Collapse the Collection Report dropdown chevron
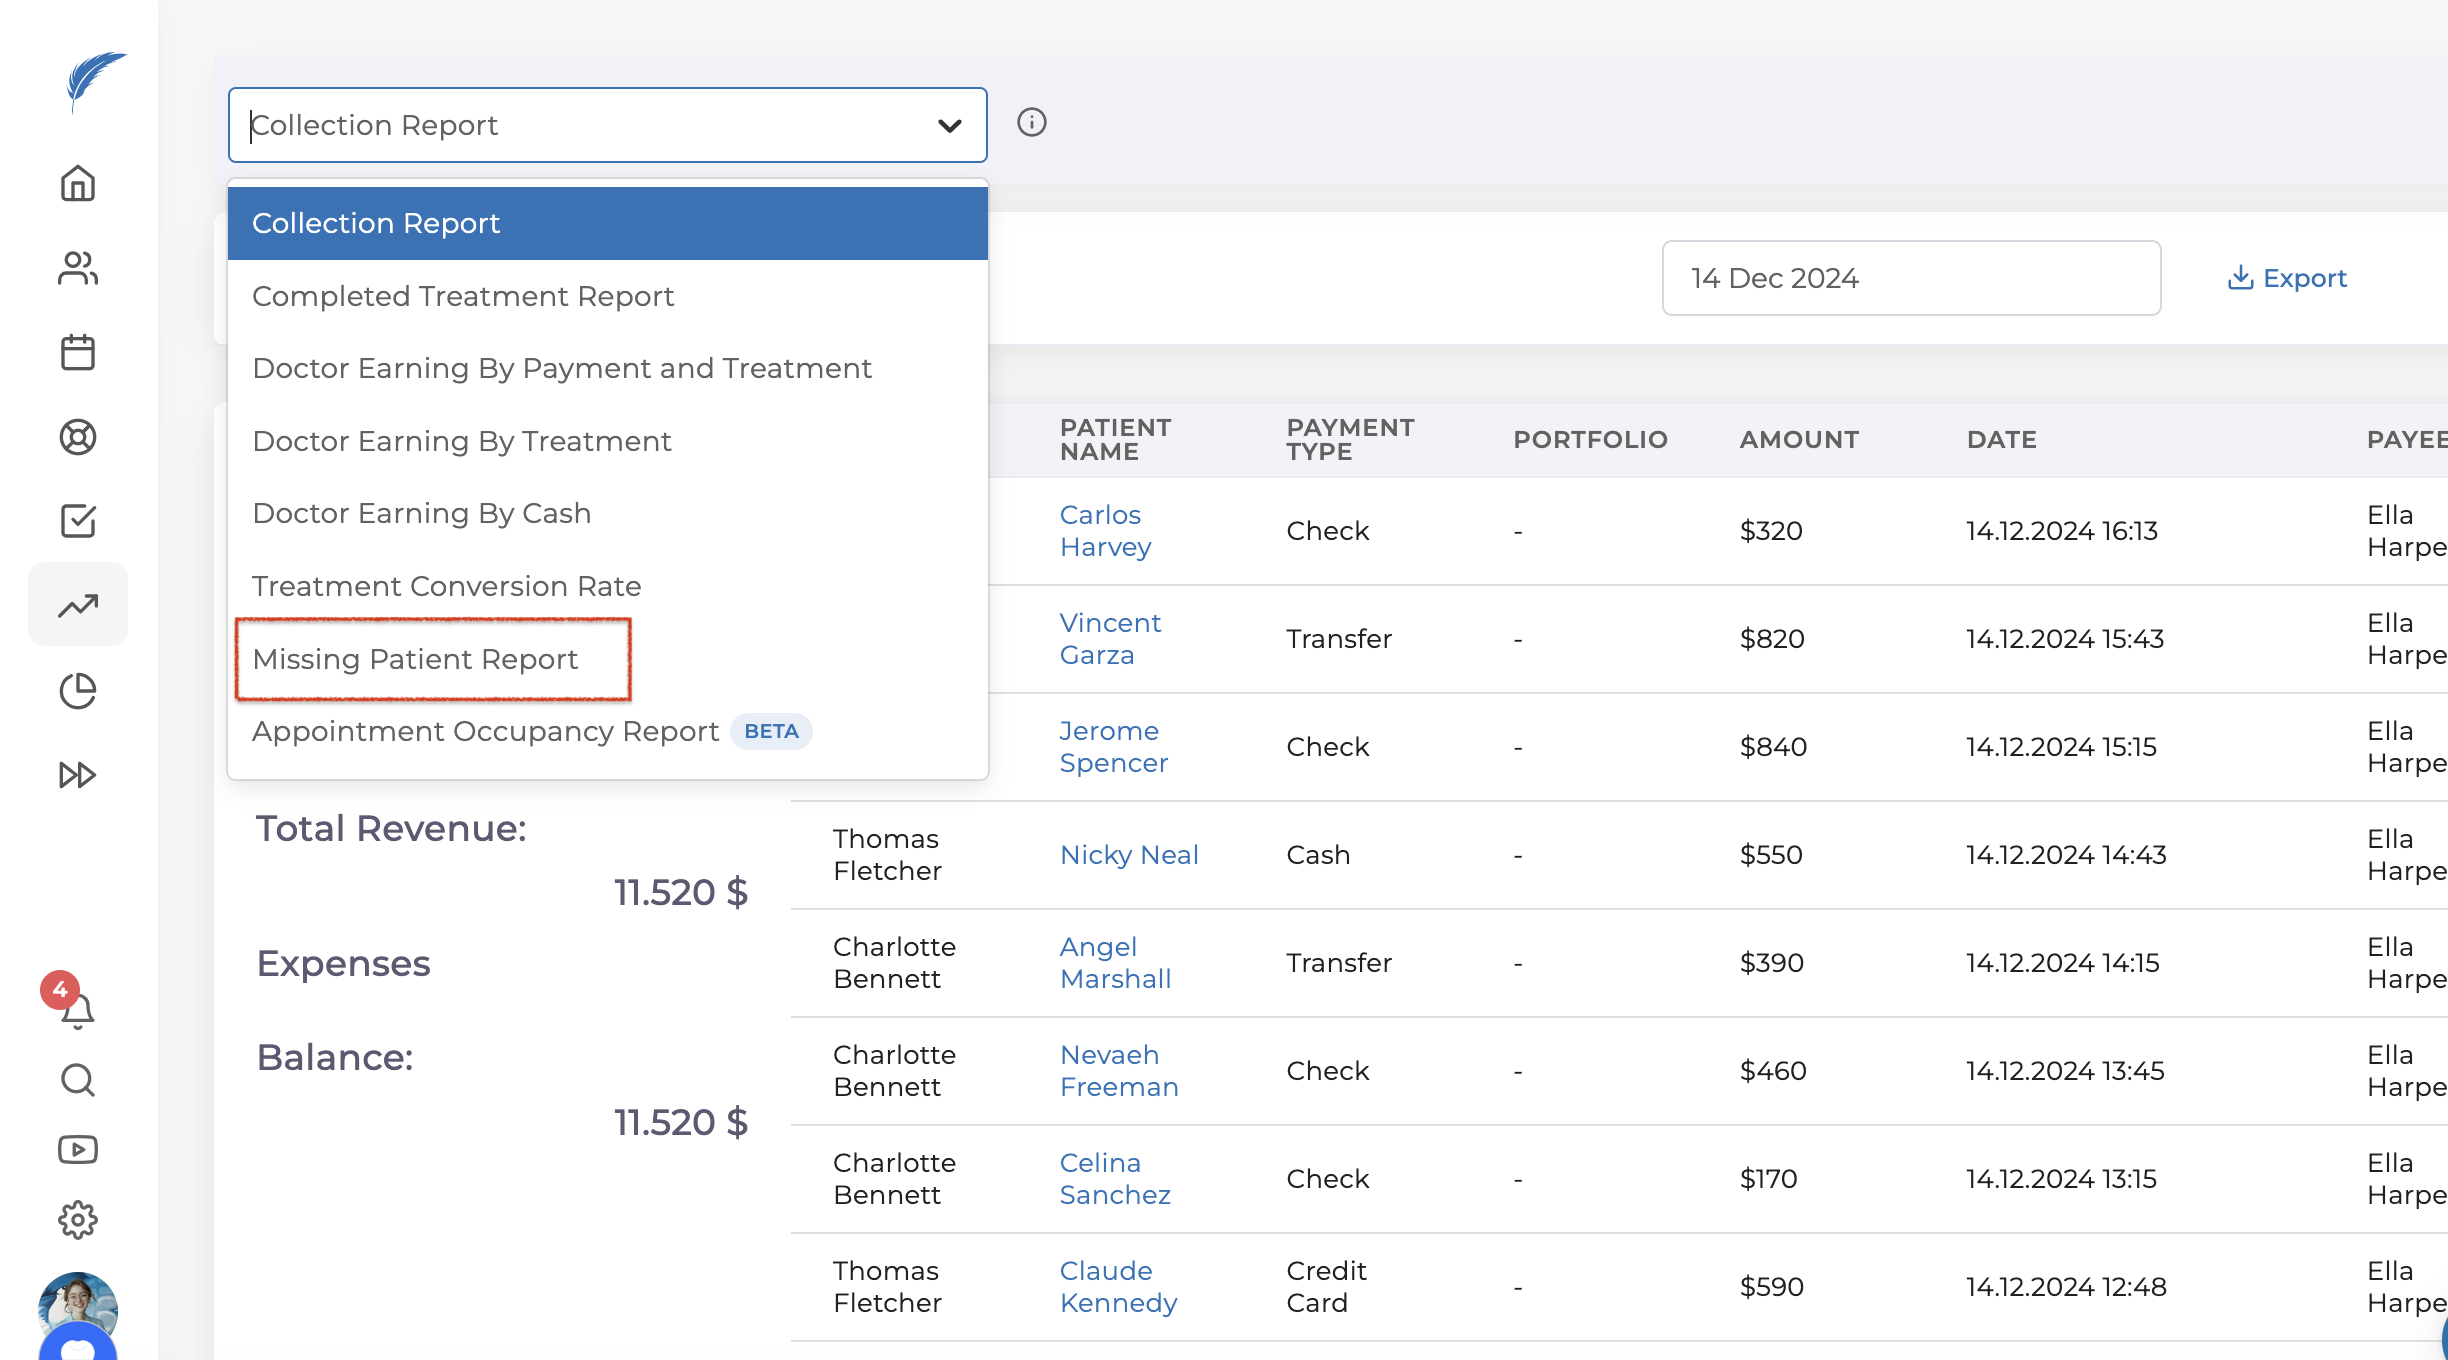This screenshot has height=1360, width=2448. pos(949,126)
